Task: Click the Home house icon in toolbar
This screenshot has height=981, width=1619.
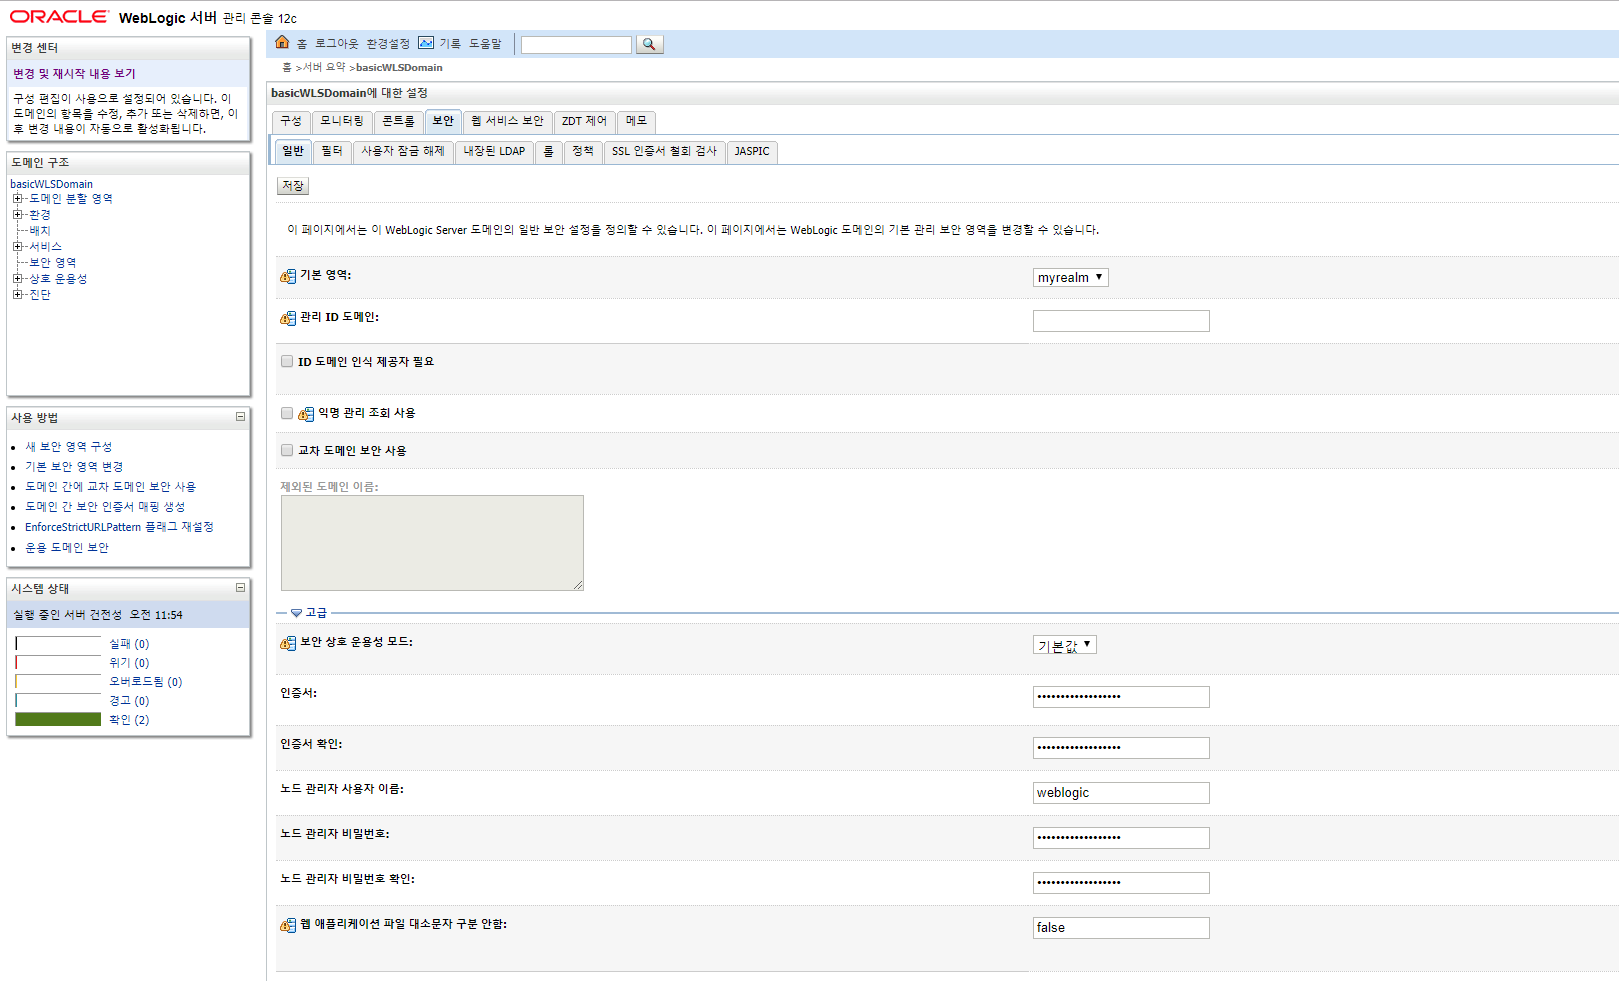Action: (x=282, y=42)
